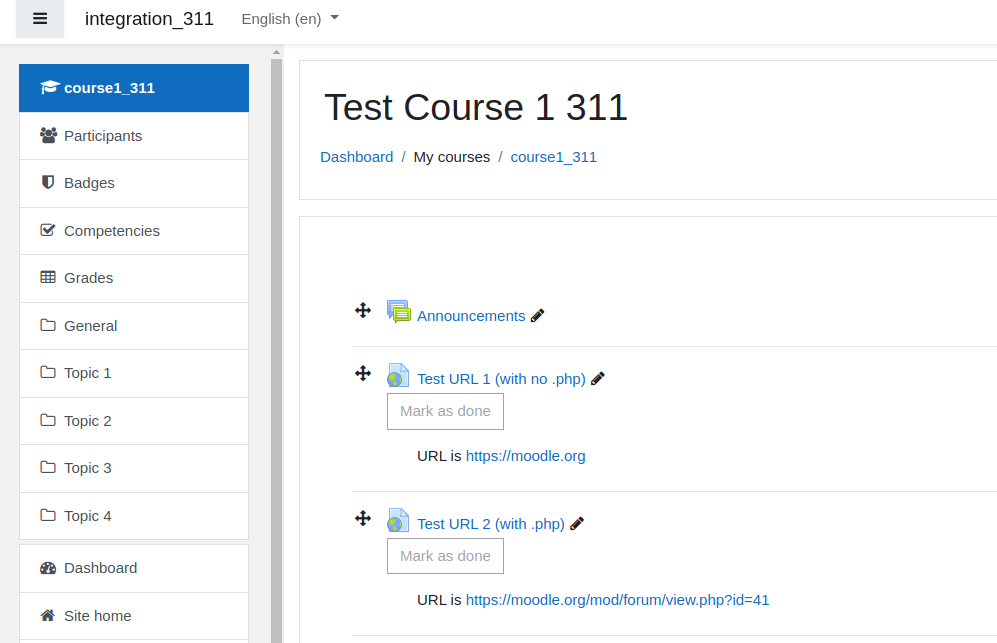
Task: Click the folder icon beside Topic 1
Action: coord(48,372)
